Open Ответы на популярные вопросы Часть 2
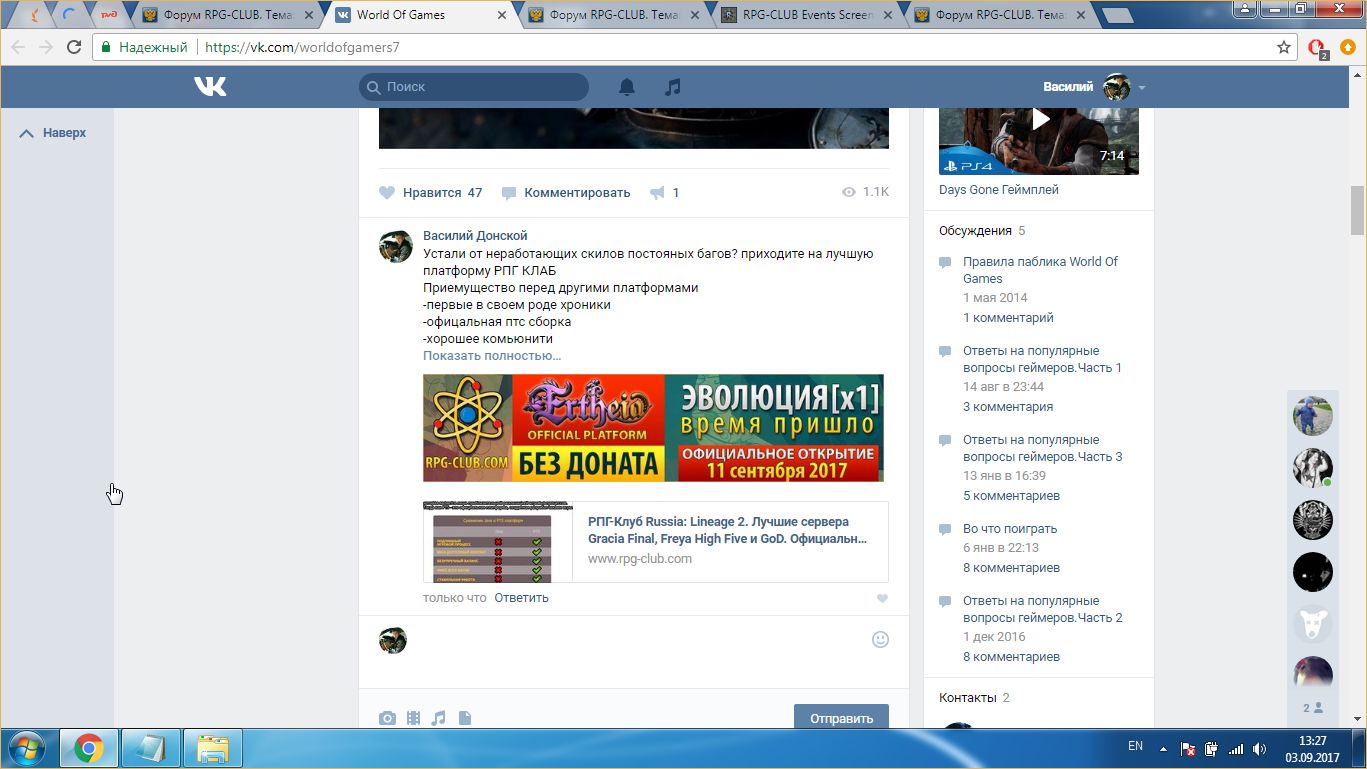 coord(1042,609)
